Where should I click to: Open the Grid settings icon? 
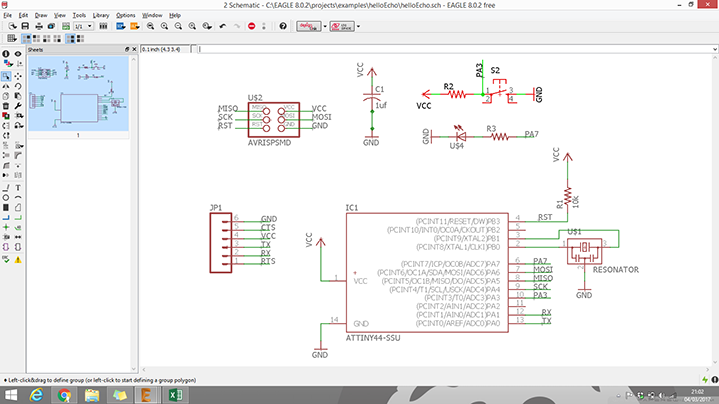(11, 39)
